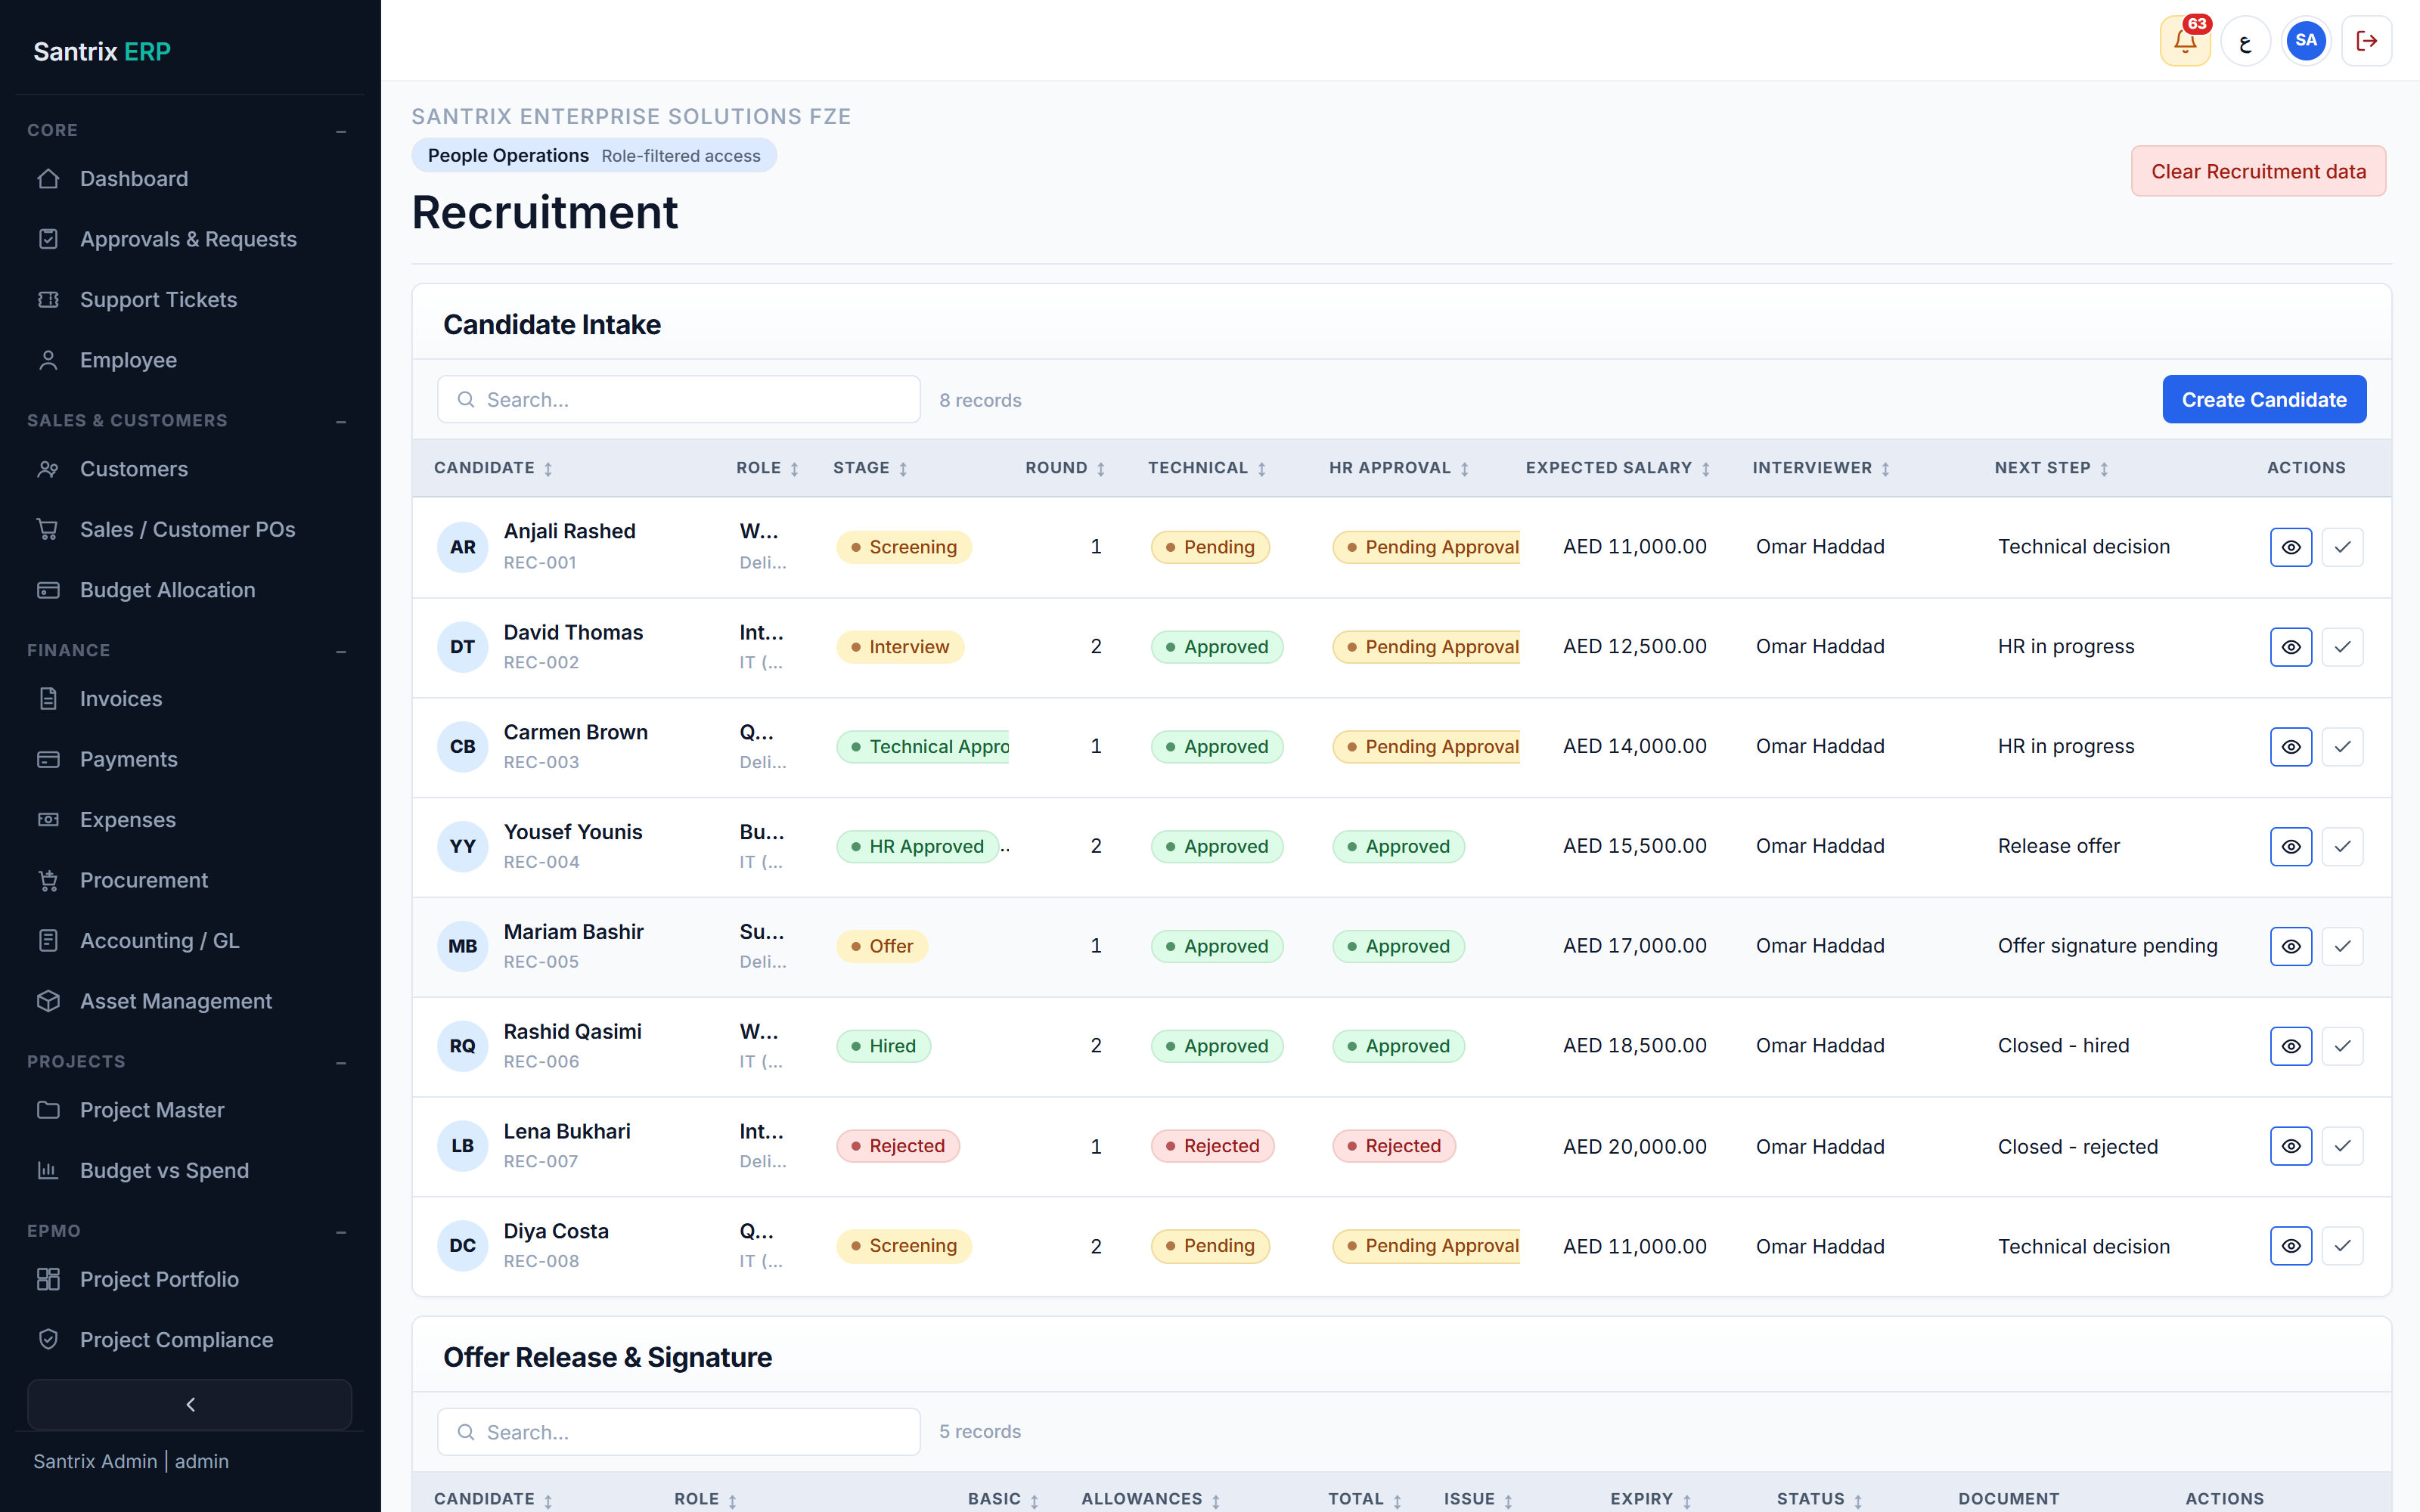
Task: Sort by STAGE column header
Action: point(870,468)
